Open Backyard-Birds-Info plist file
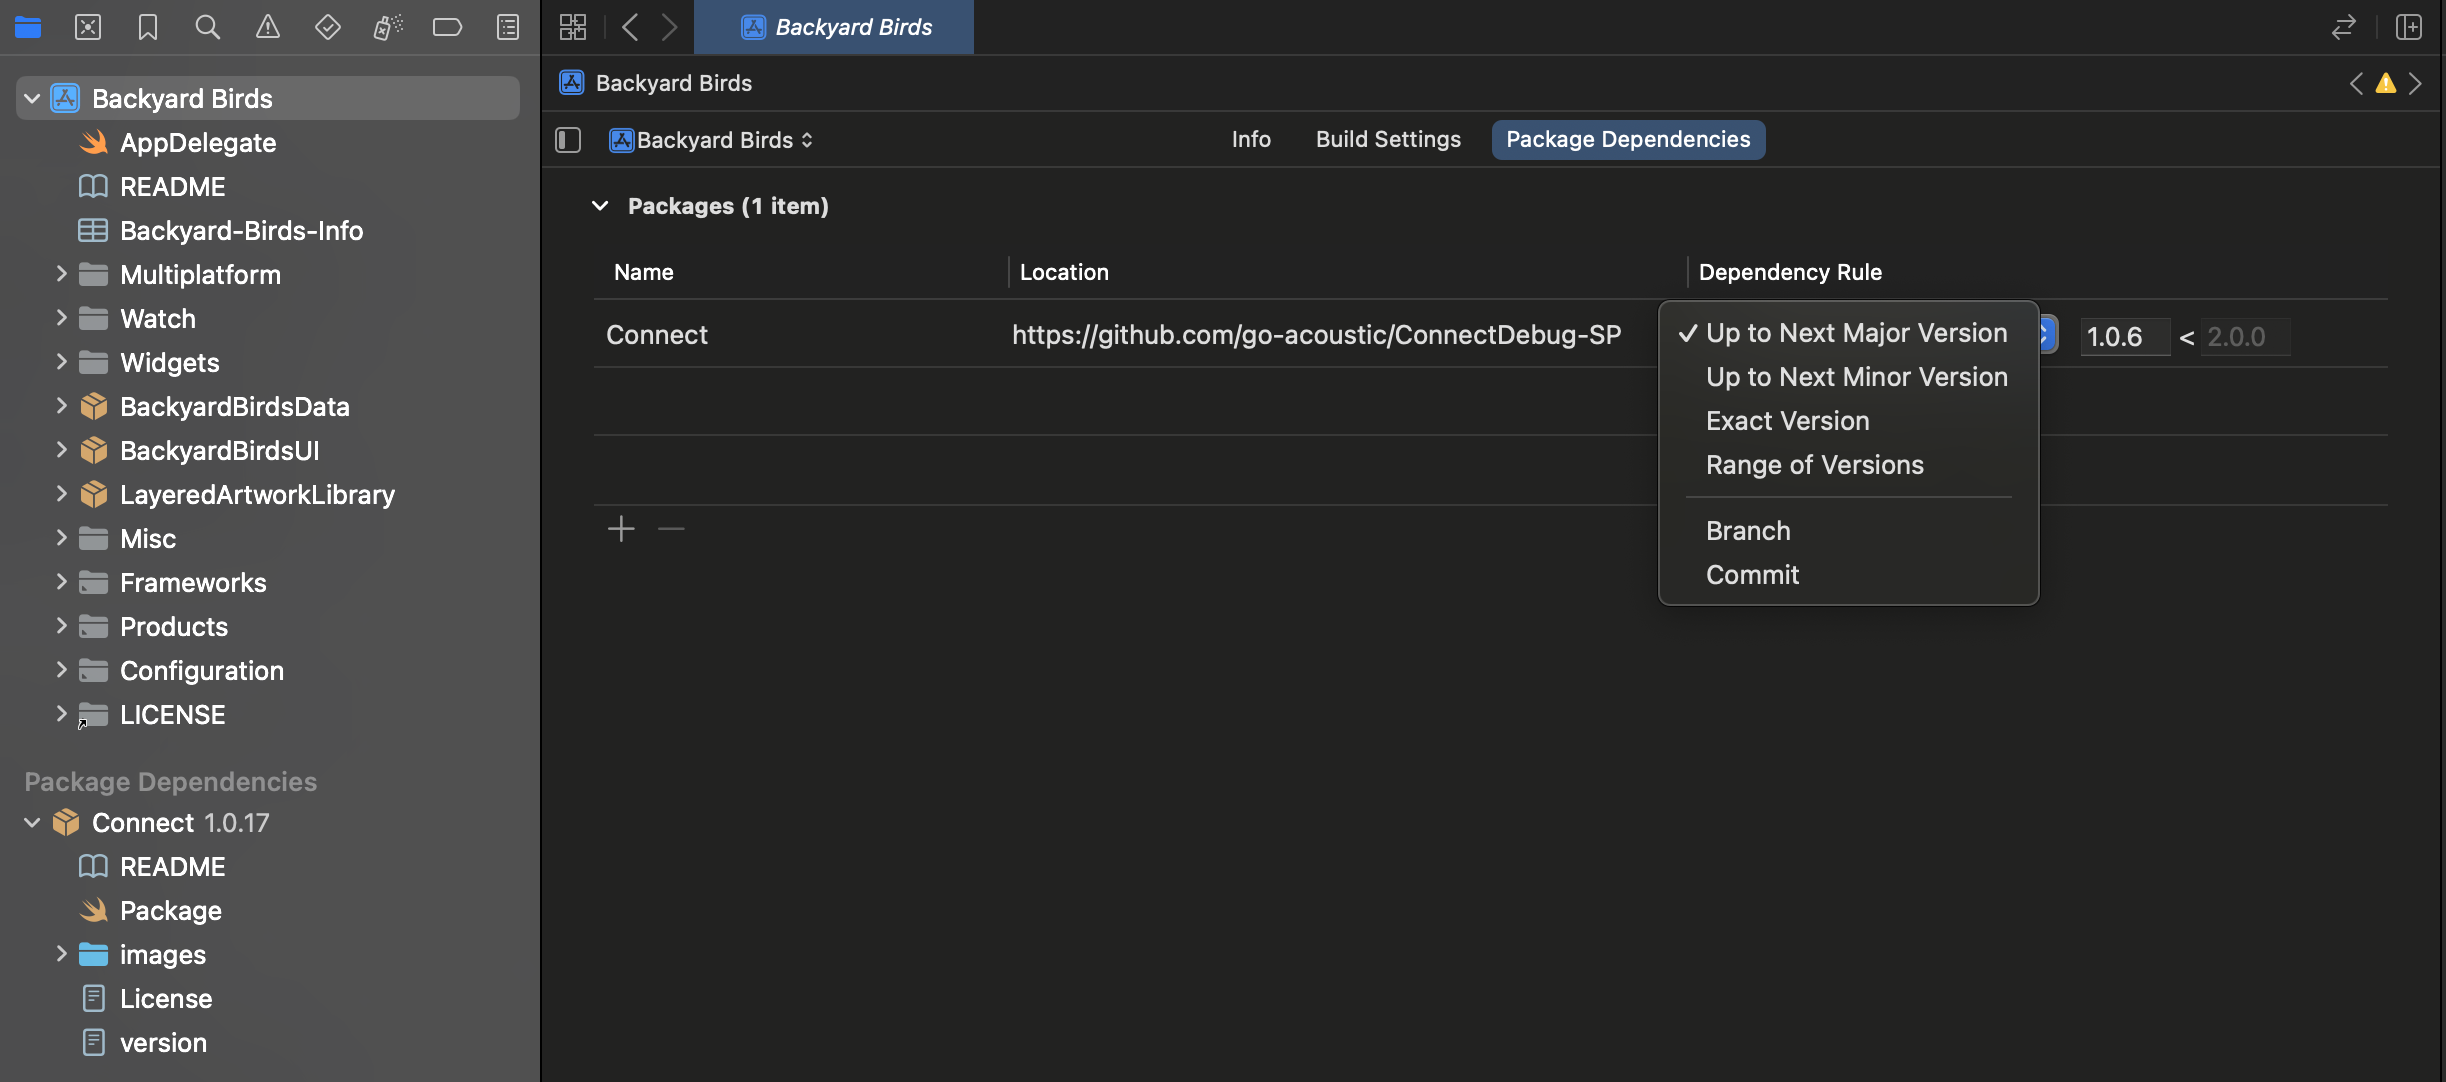 [x=241, y=230]
